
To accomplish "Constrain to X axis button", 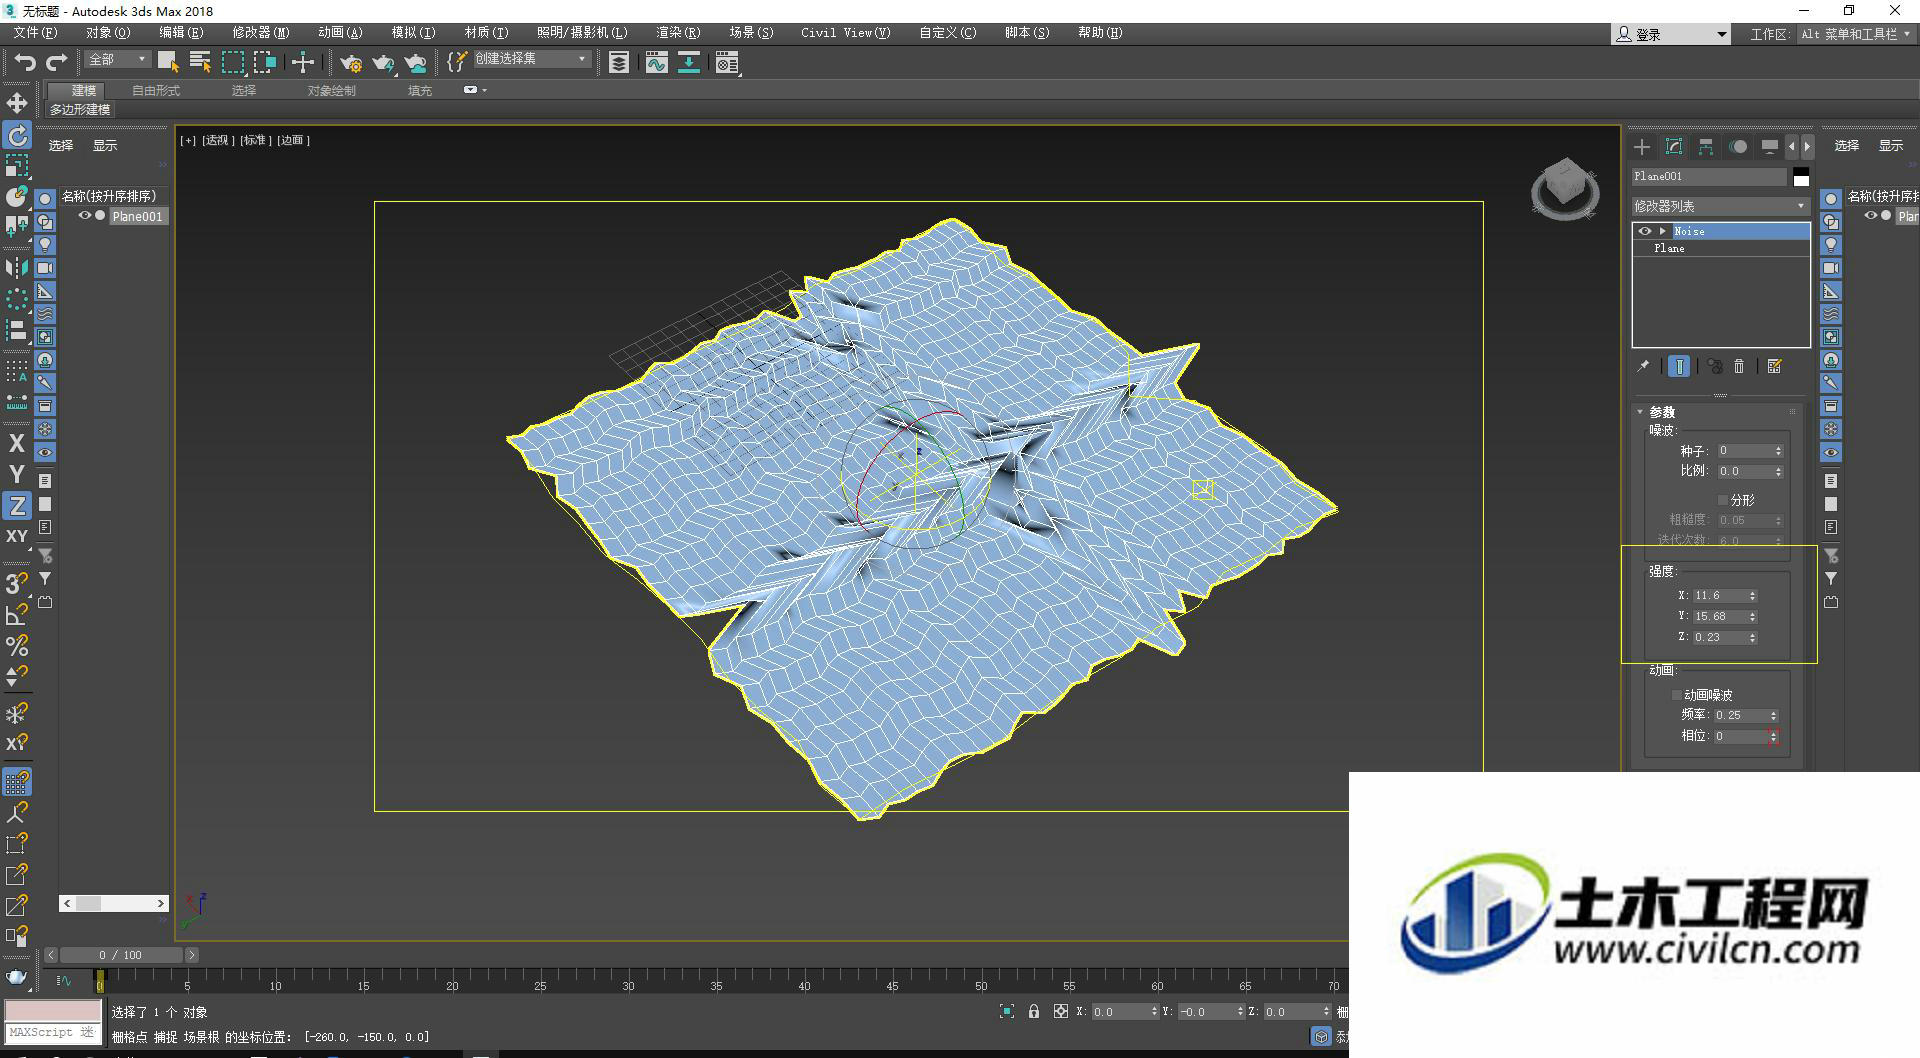I will point(17,443).
